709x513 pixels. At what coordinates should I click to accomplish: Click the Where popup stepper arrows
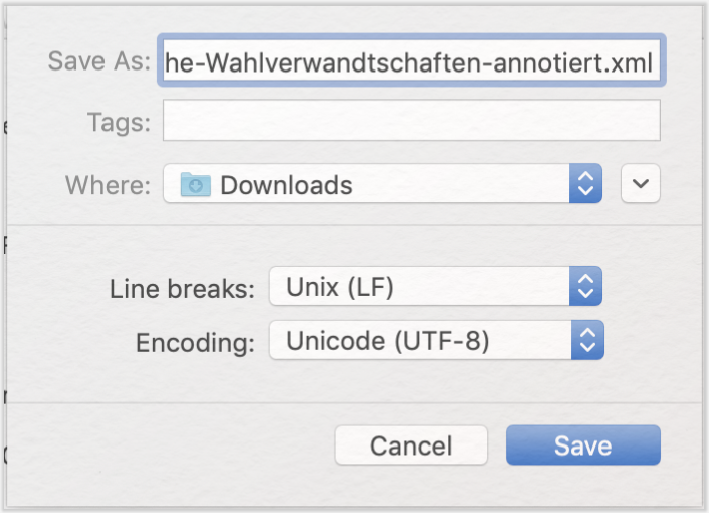[586, 184]
